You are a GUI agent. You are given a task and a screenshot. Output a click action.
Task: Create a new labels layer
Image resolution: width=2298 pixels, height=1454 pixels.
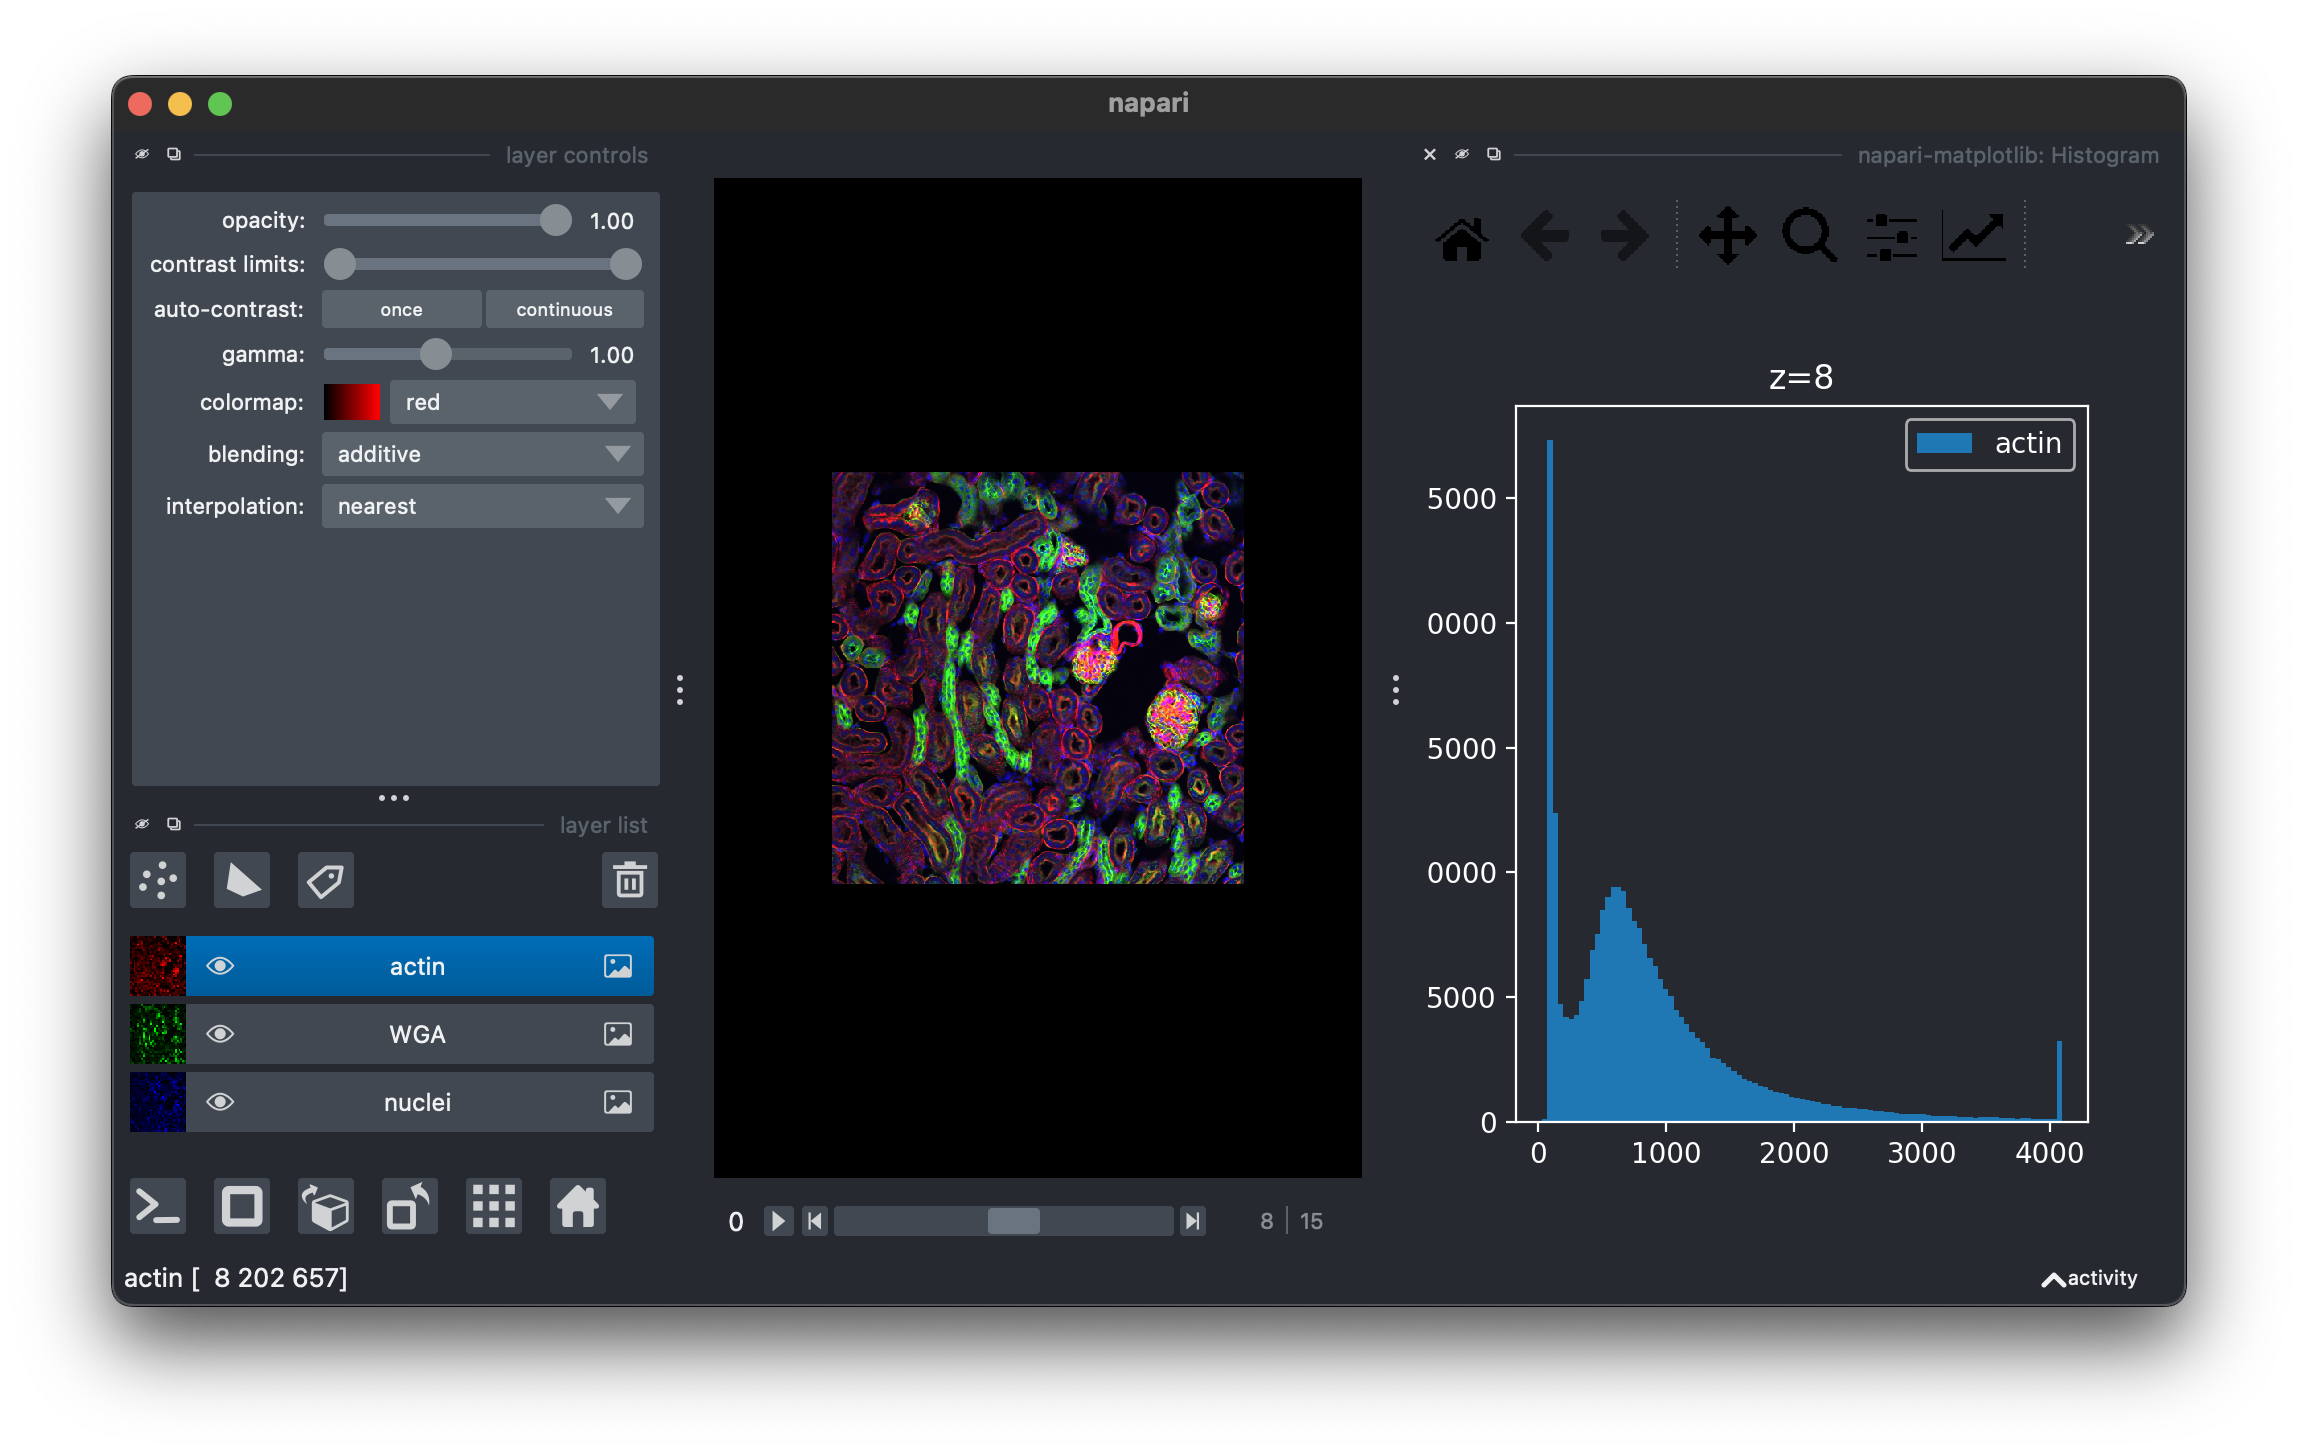click(326, 881)
